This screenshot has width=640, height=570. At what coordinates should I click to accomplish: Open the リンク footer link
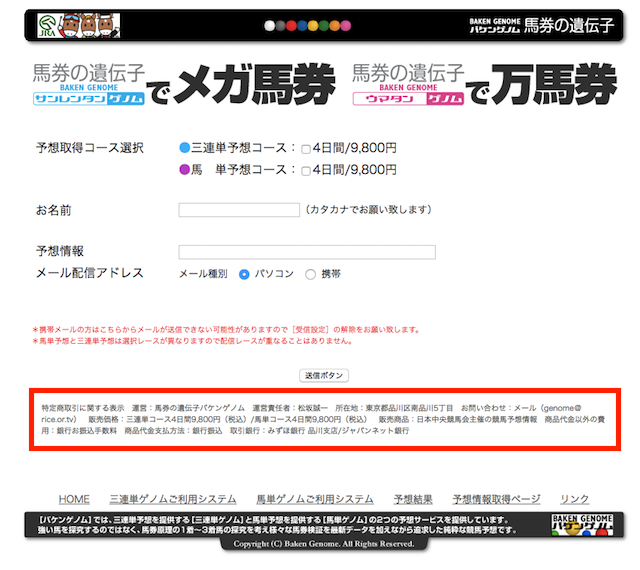(575, 499)
